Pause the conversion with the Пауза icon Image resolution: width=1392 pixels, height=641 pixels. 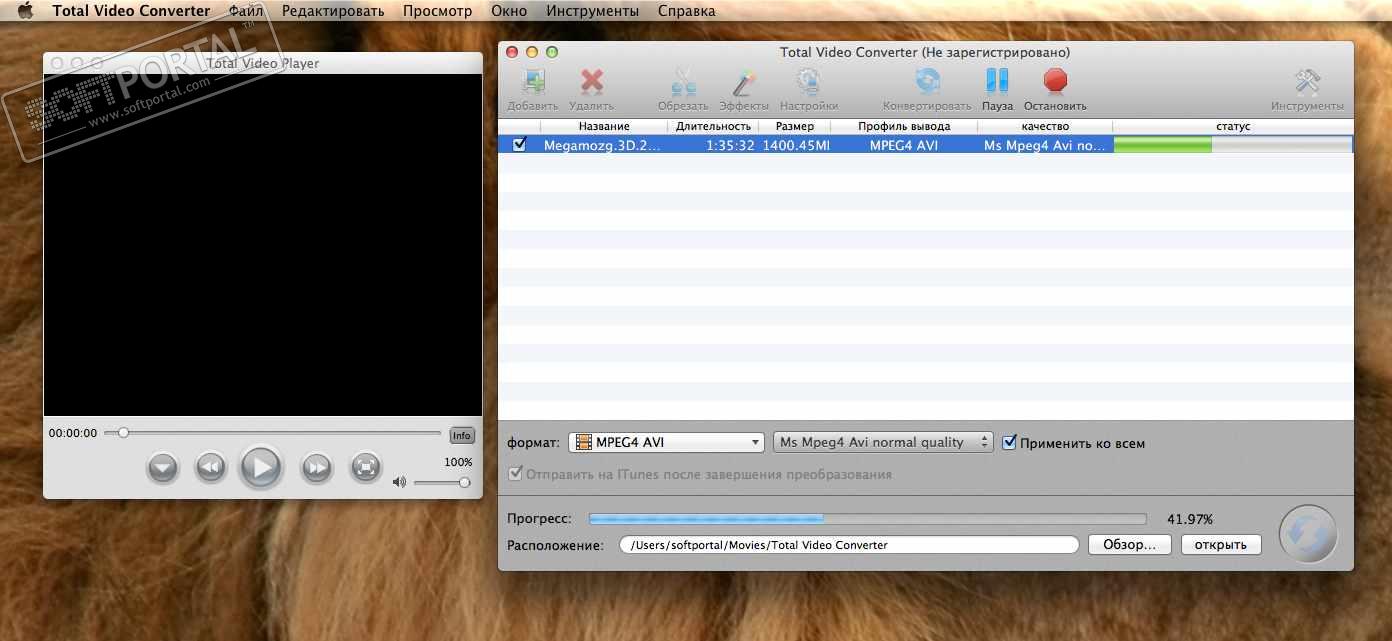[x=997, y=81]
